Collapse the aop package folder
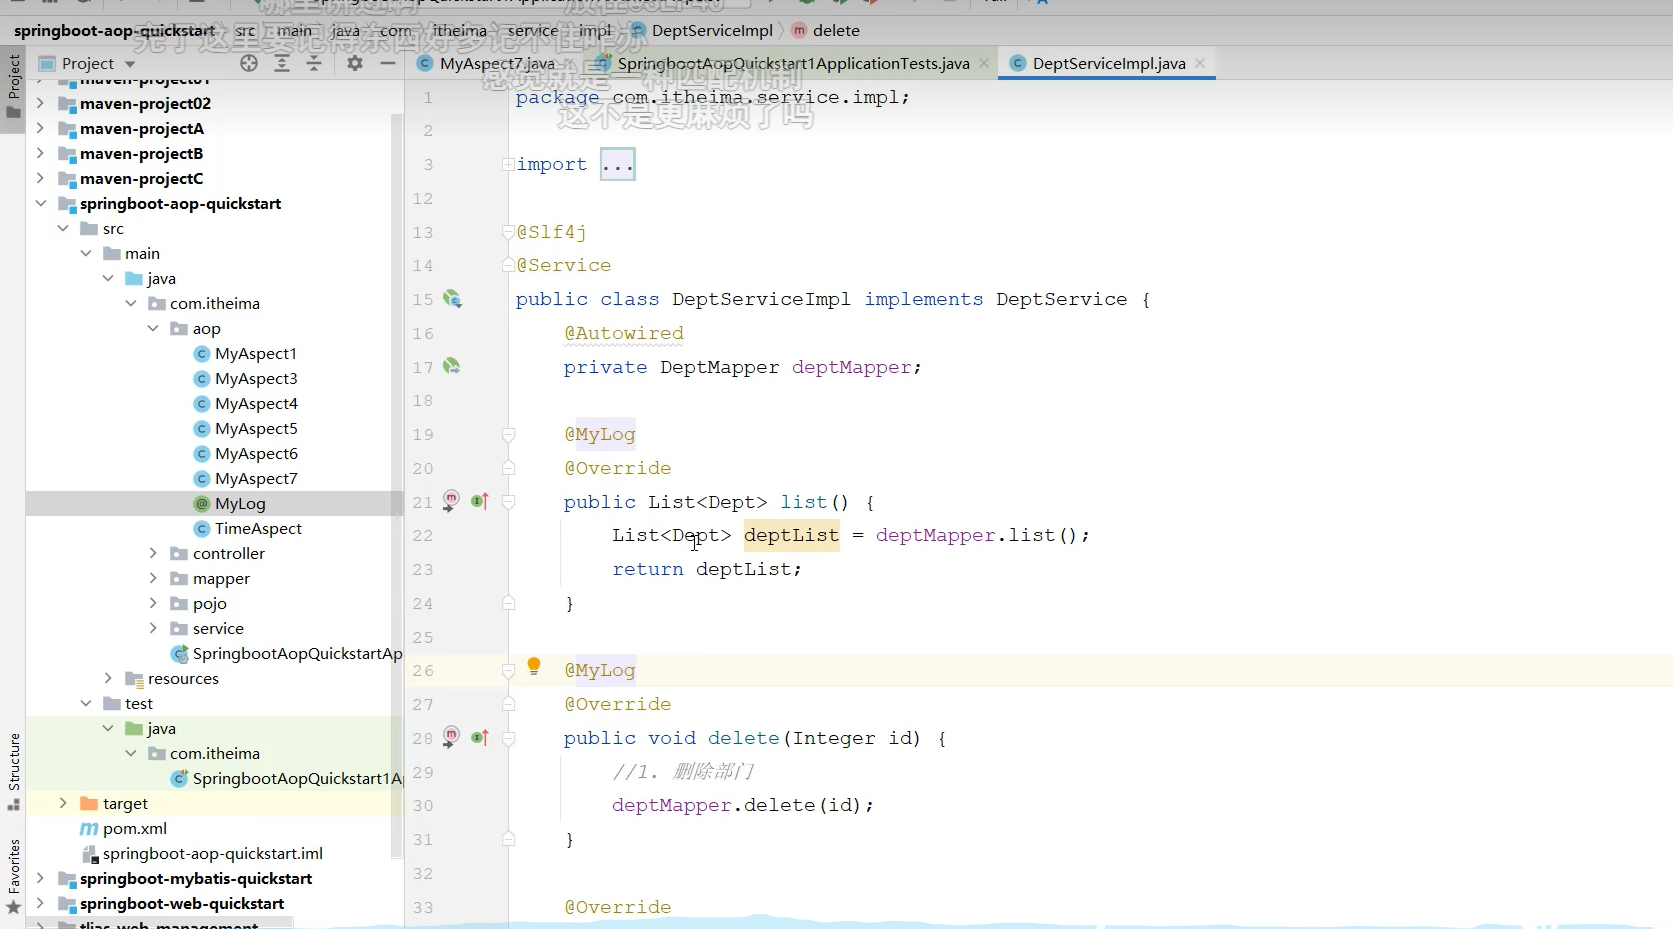The height and width of the screenshot is (929, 1673). coord(153,328)
